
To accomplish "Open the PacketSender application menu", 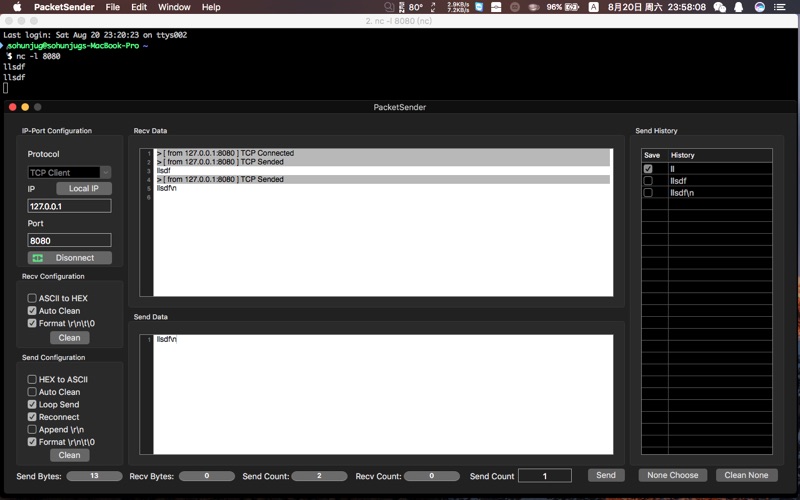I will [64, 7].
